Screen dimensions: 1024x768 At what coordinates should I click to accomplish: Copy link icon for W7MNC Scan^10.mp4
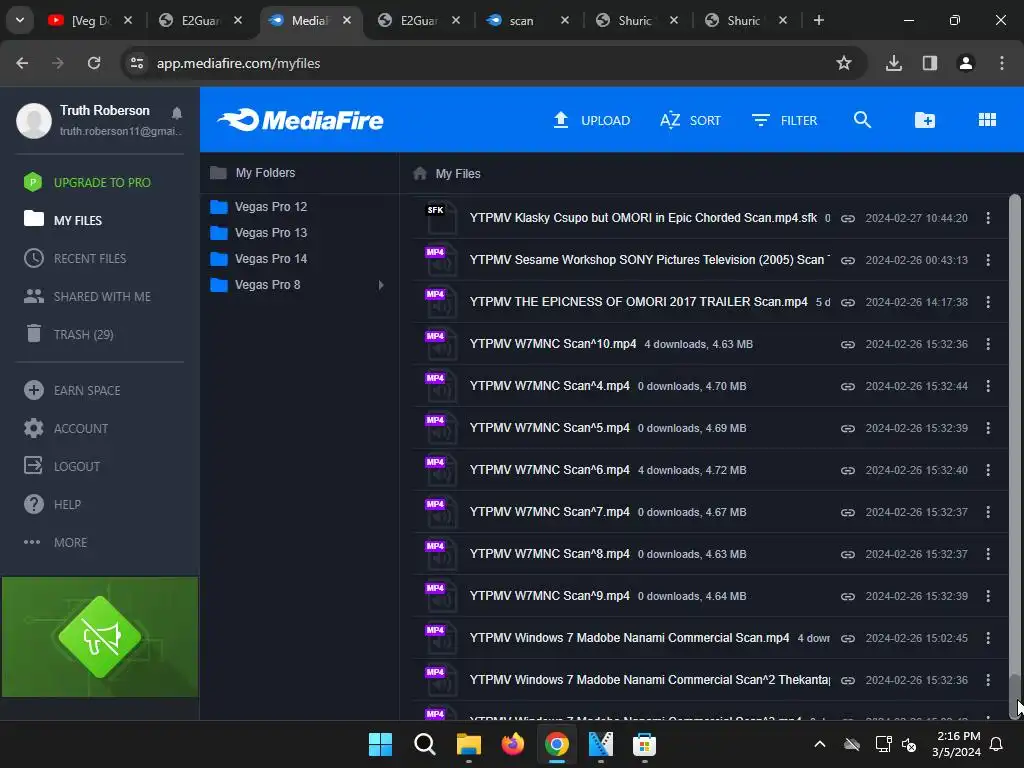click(x=848, y=344)
